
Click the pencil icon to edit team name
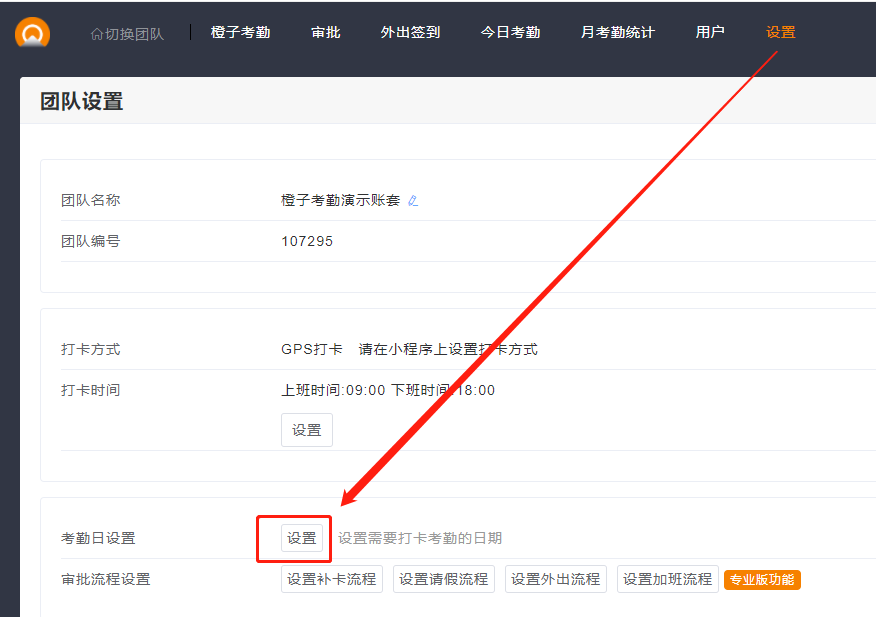(413, 200)
